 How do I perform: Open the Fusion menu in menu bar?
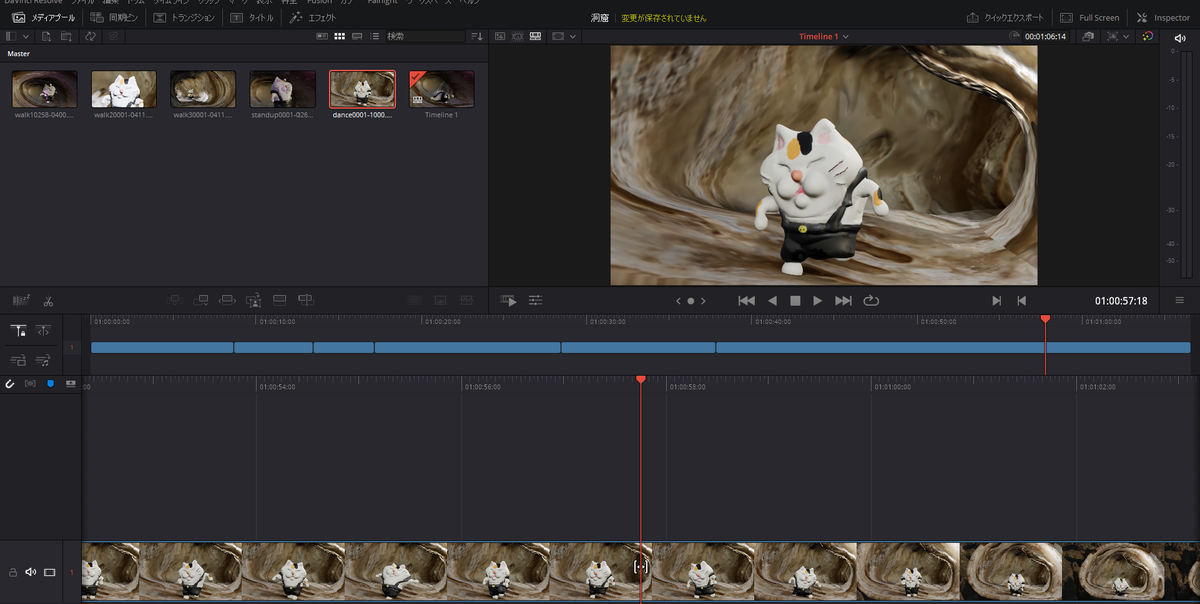(x=320, y=2)
